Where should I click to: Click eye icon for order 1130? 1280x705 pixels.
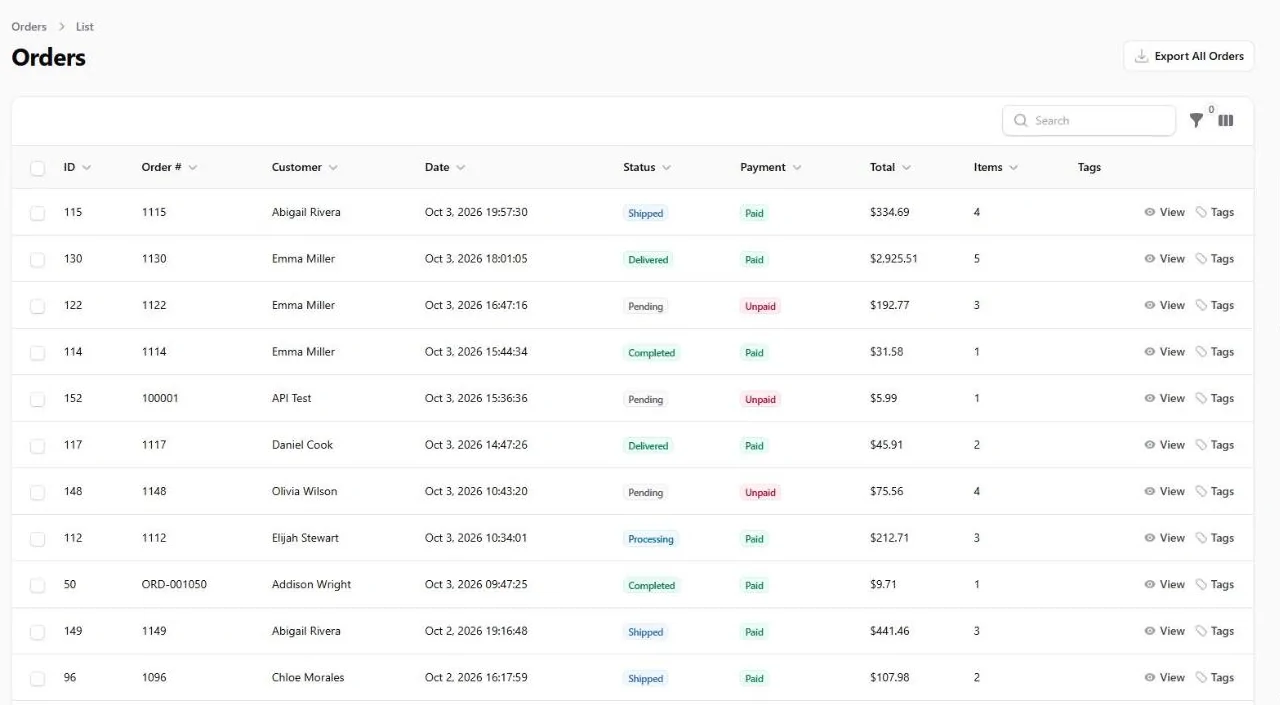click(1150, 259)
